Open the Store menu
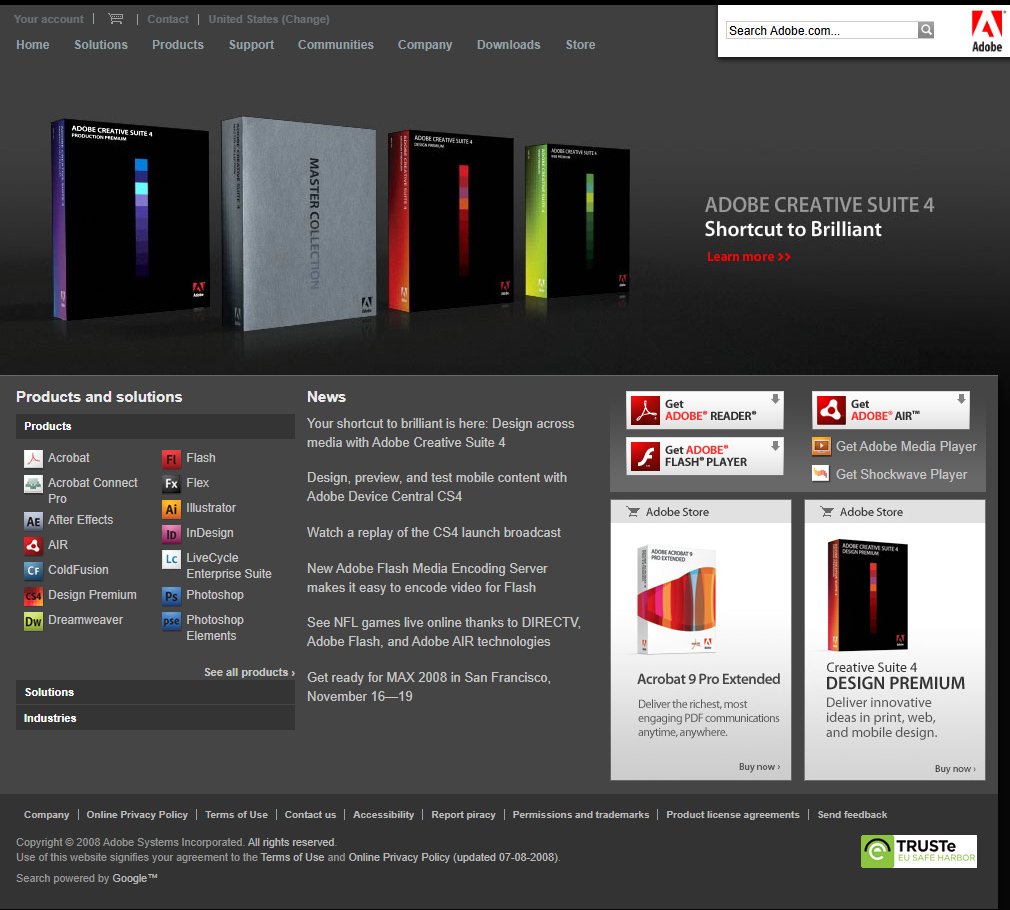This screenshot has height=910, width=1010. pyautogui.click(x=580, y=44)
